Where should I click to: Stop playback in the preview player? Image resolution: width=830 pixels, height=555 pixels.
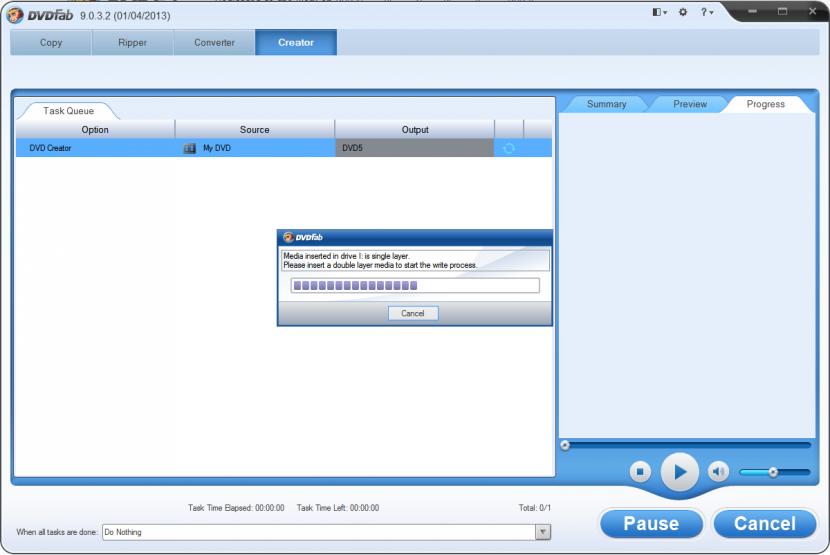[x=640, y=471]
